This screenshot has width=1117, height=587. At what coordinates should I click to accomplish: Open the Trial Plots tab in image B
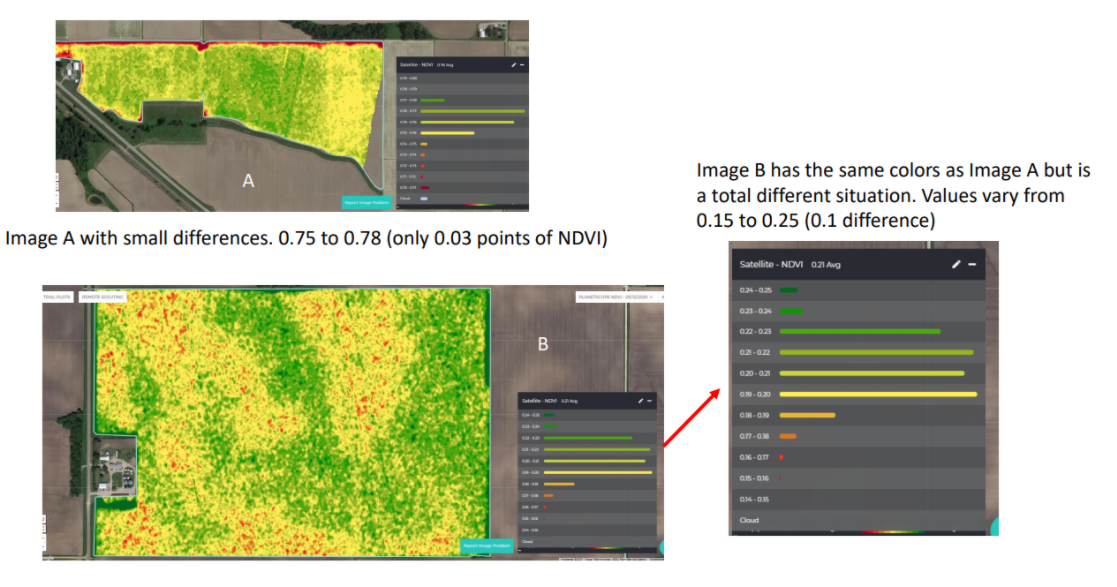(x=57, y=296)
